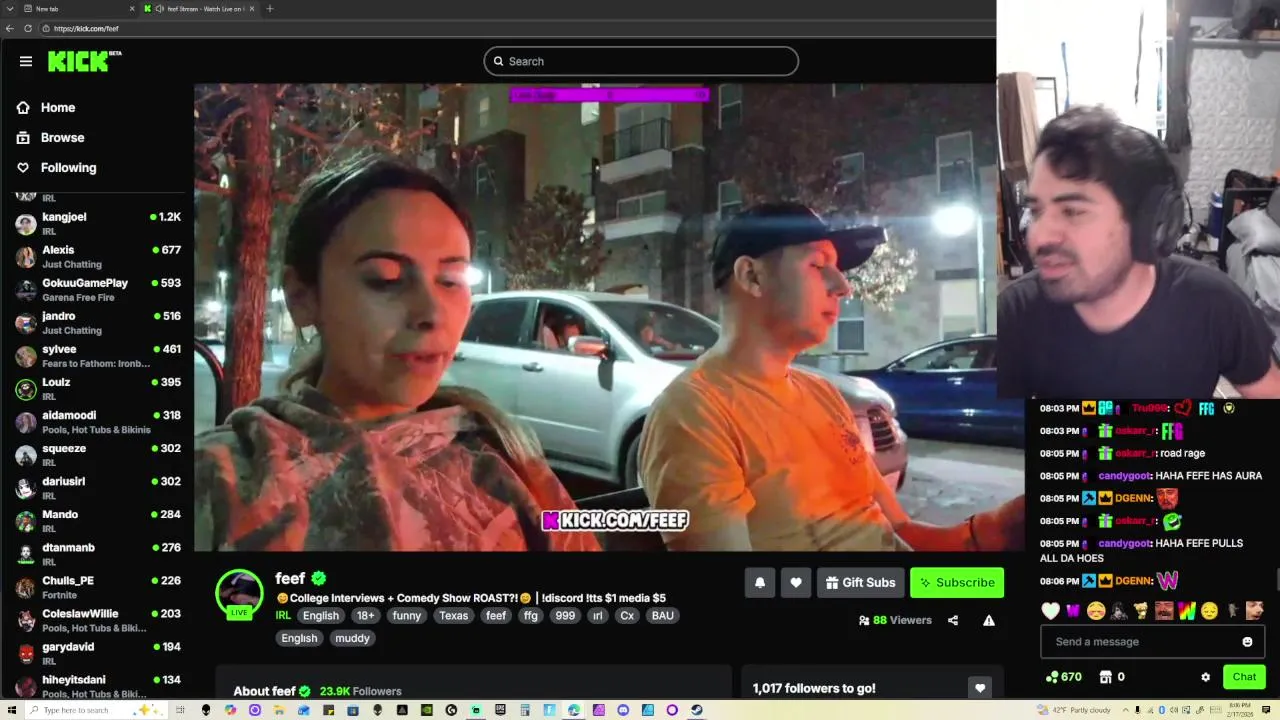Open Loulz channel in sidebar
This screenshot has height=720, width=1280.
(97, 388)
